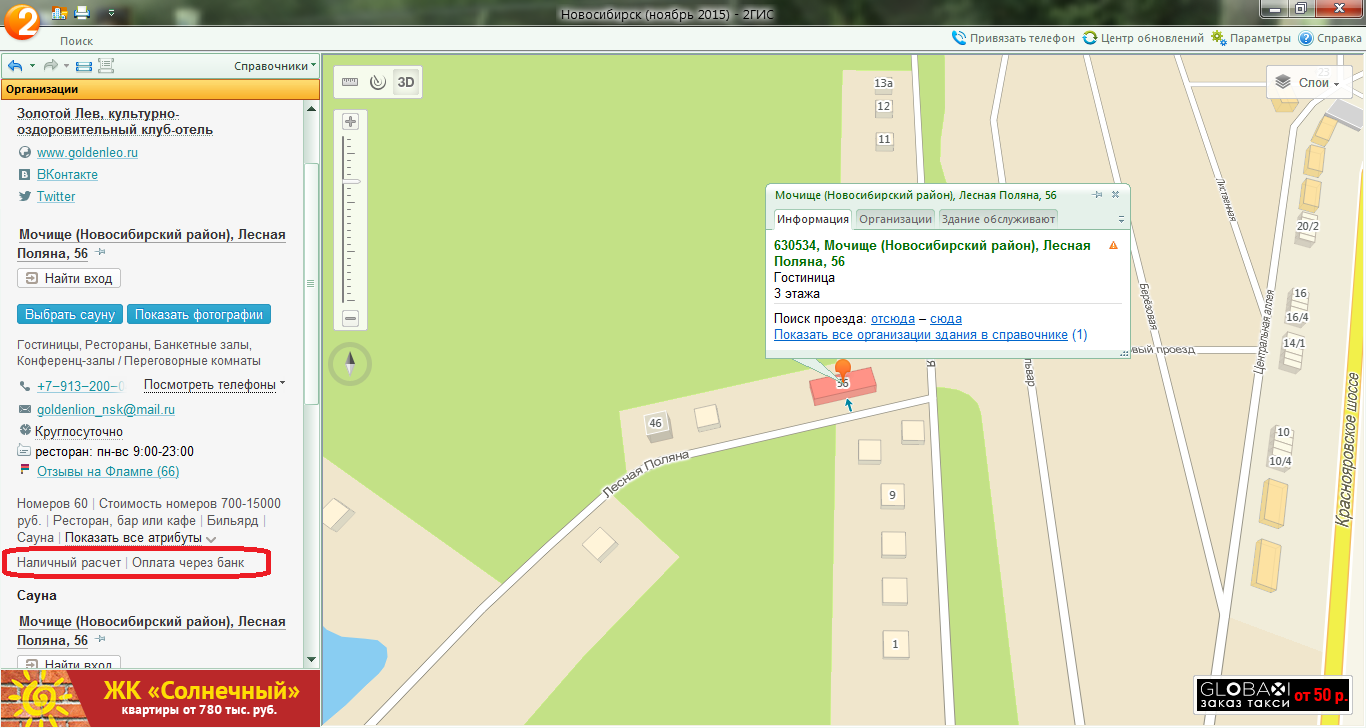Click сюда route link
1366x728 pixels.
coord(946,319)
